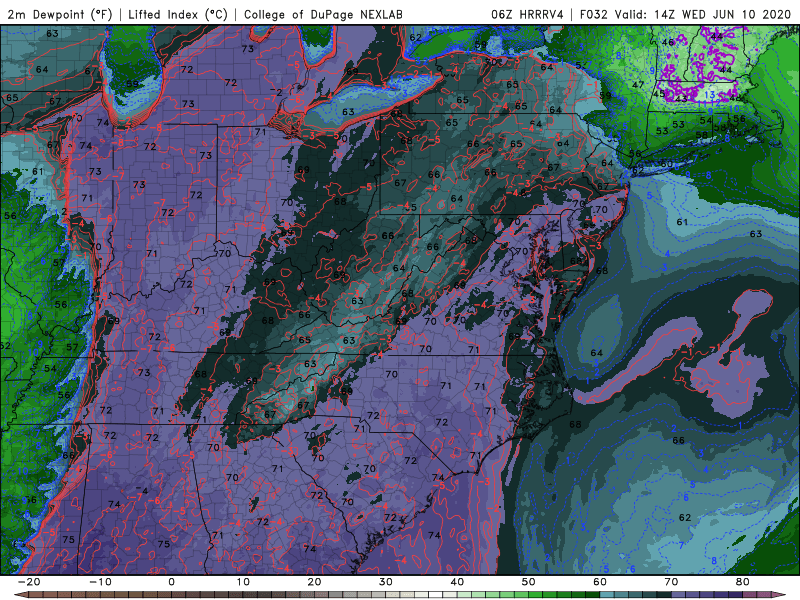Click the 'F032 Valid: 14Z WED JUN 10 2020' text
This screenshot has width=800, height=600.
click(x=685, y=14)
